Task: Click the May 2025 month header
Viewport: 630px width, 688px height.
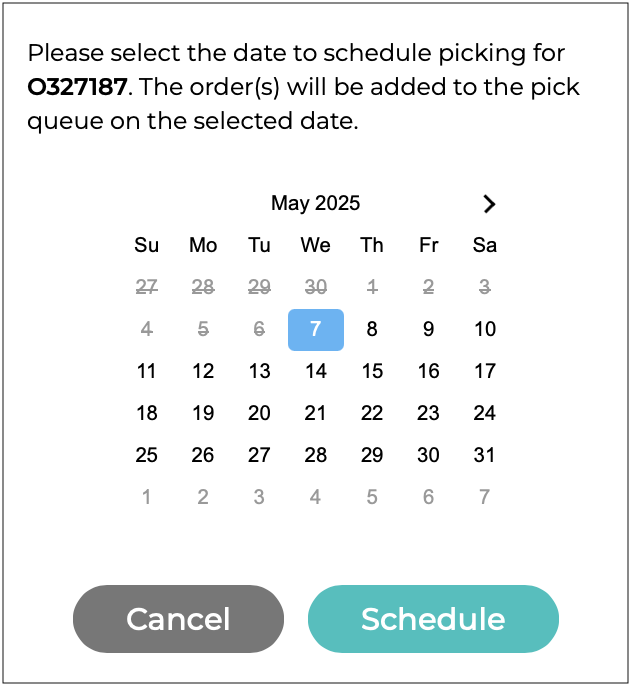Action: pyautogui.click(x=315, y=204)
